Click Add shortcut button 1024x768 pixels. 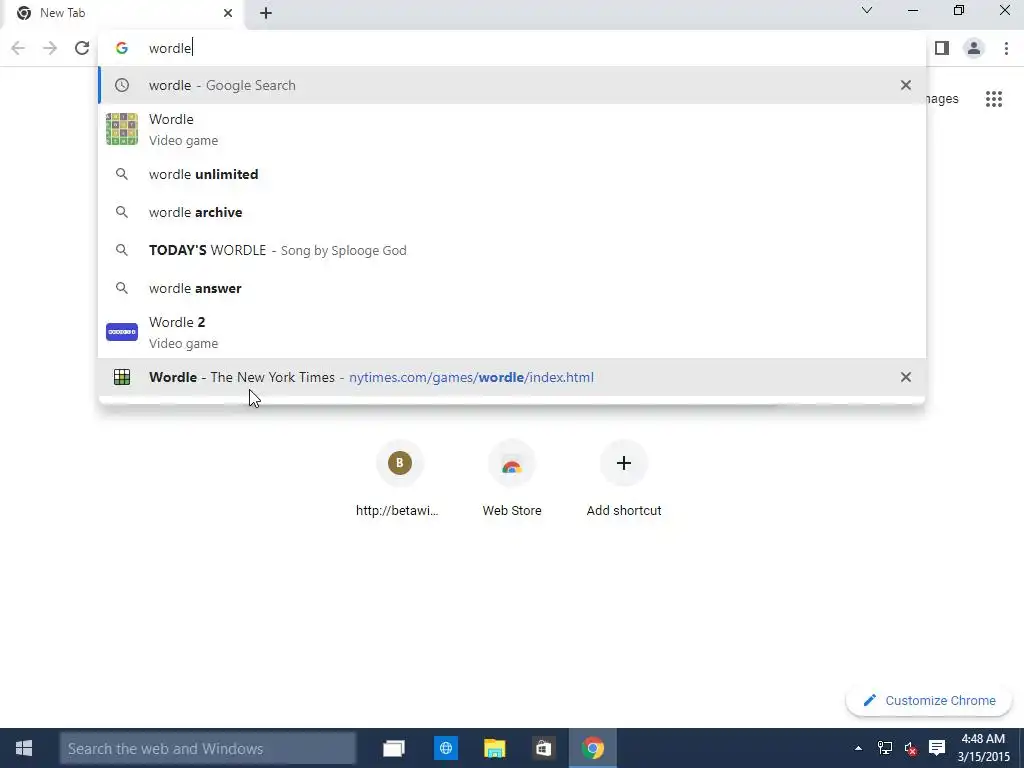click(x=624, y=480)
